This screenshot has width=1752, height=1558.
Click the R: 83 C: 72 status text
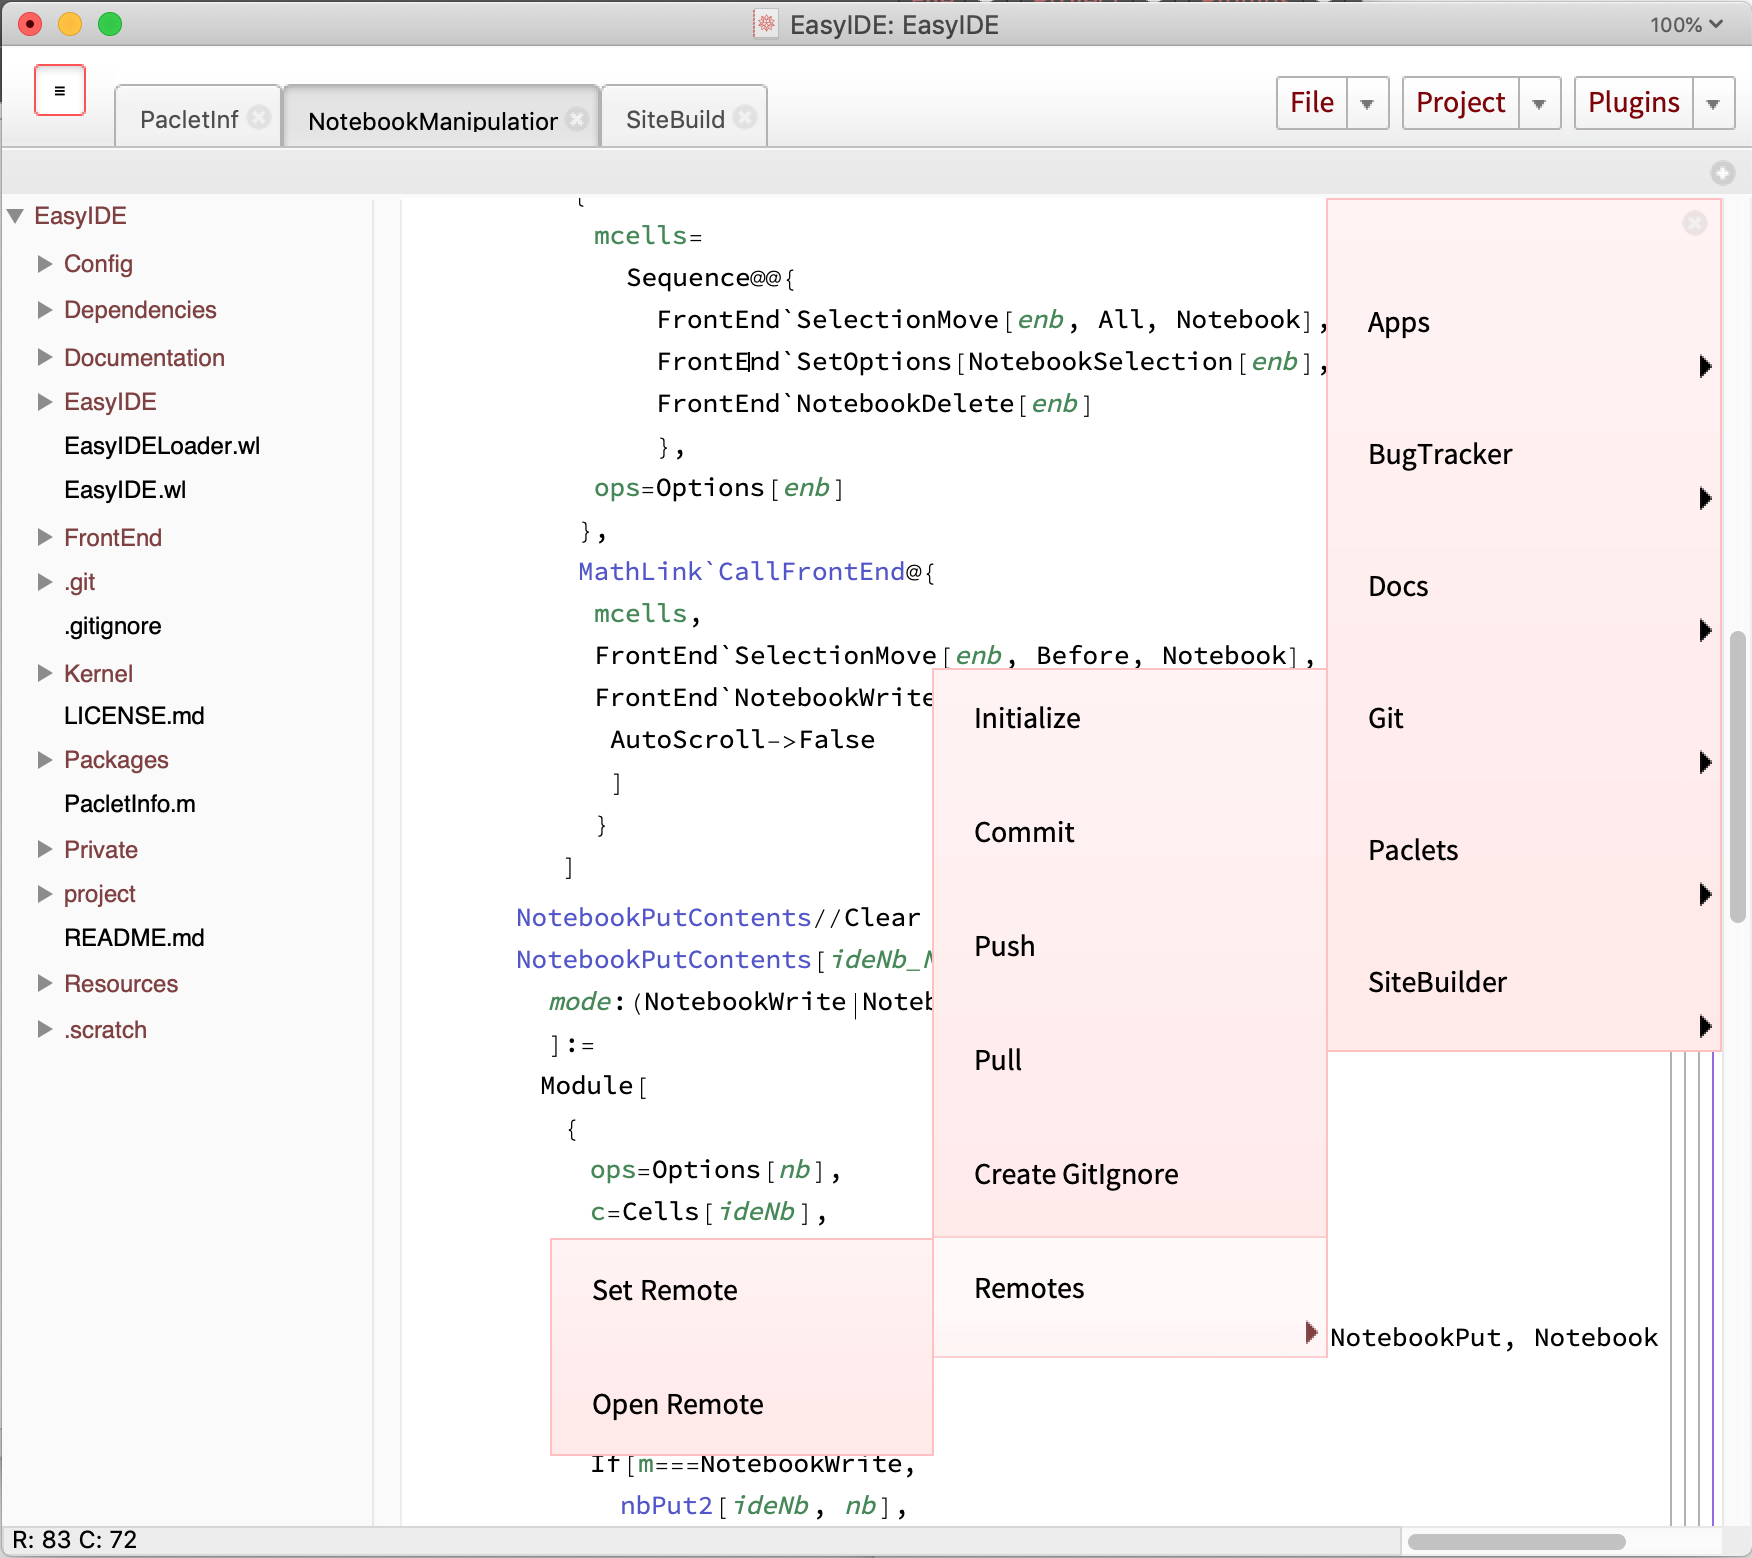point(75,1540)
